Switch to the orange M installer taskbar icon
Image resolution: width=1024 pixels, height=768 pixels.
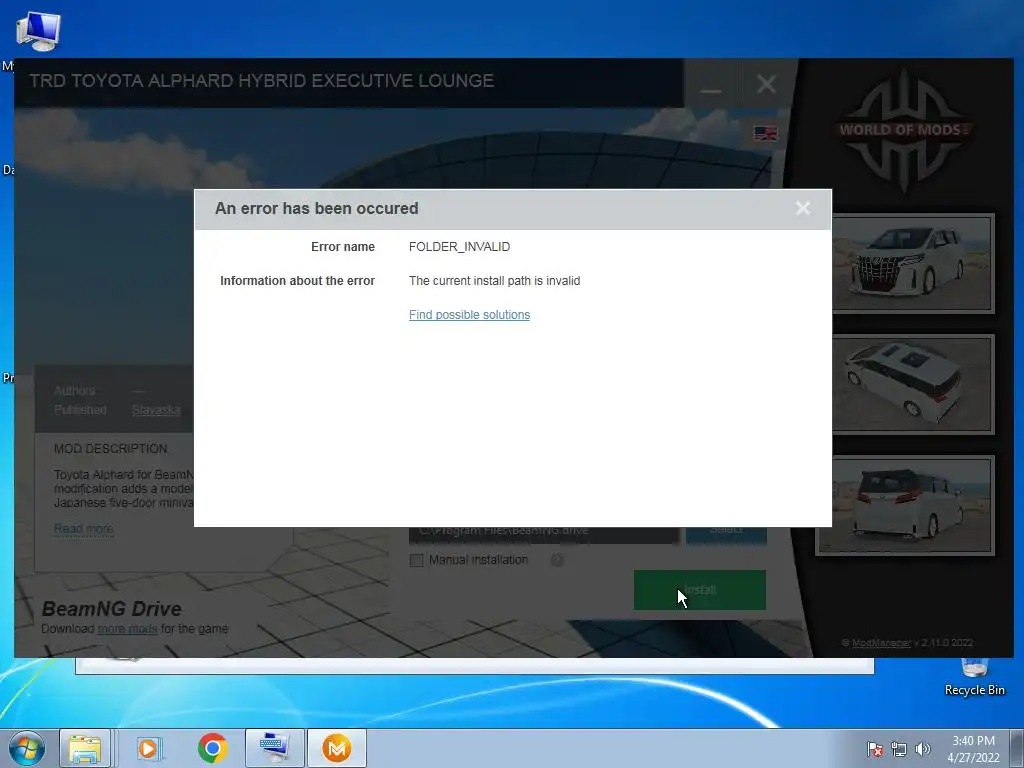click(337, 748)
